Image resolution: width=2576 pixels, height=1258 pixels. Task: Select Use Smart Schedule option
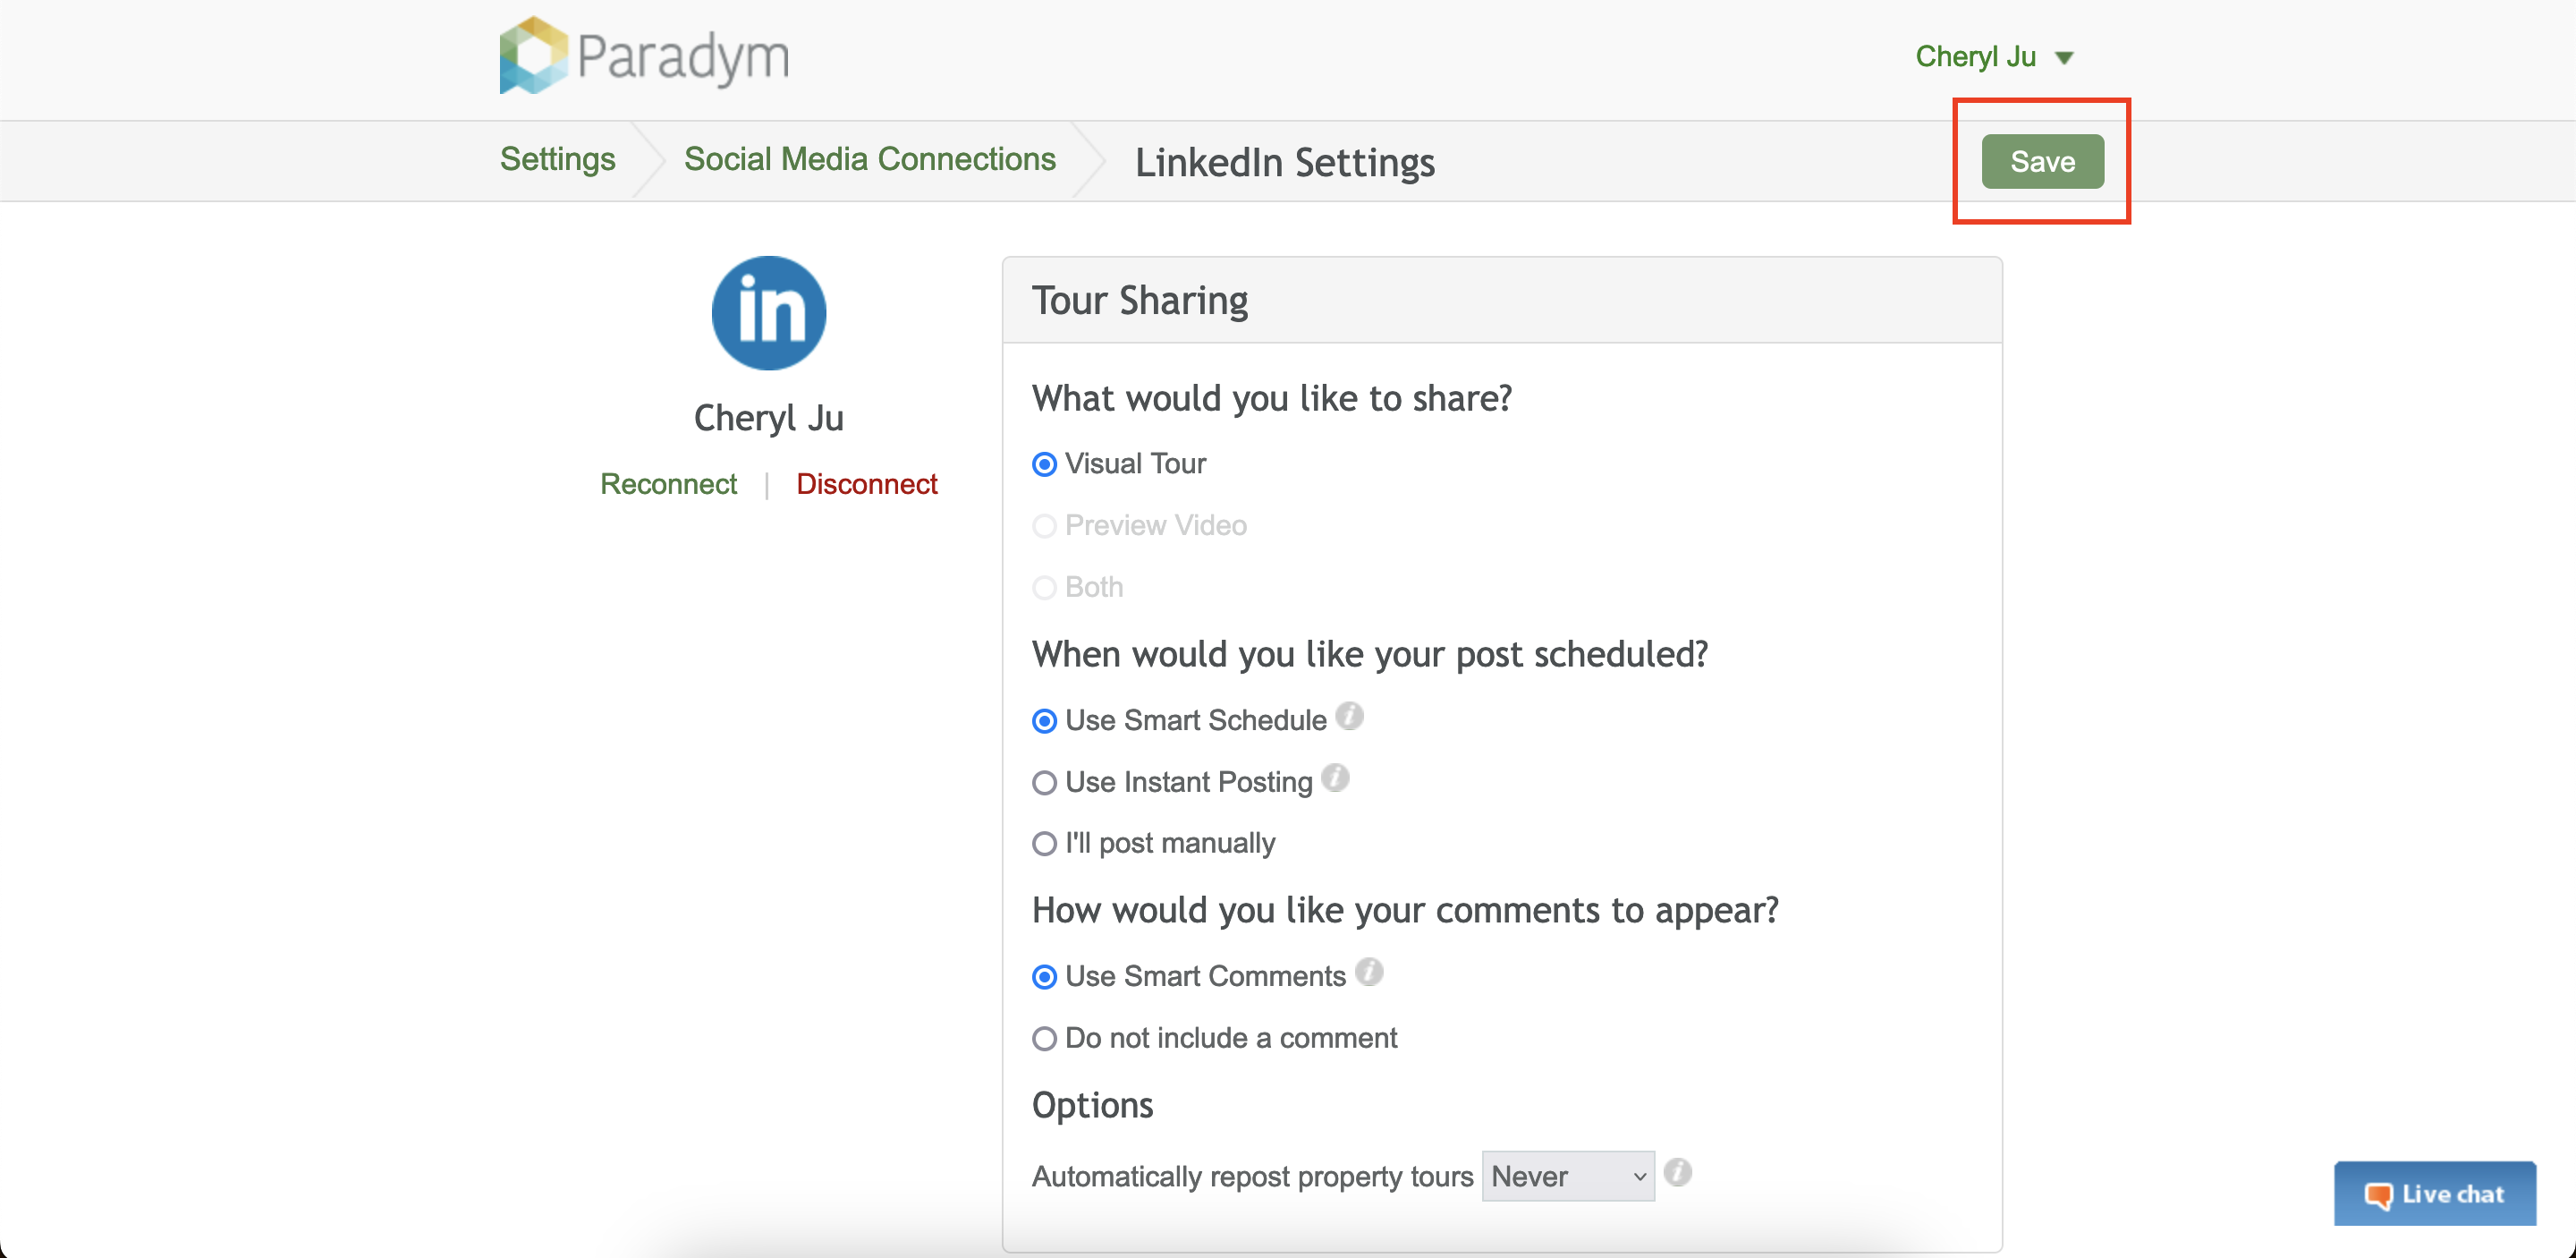pos(1044,721)
